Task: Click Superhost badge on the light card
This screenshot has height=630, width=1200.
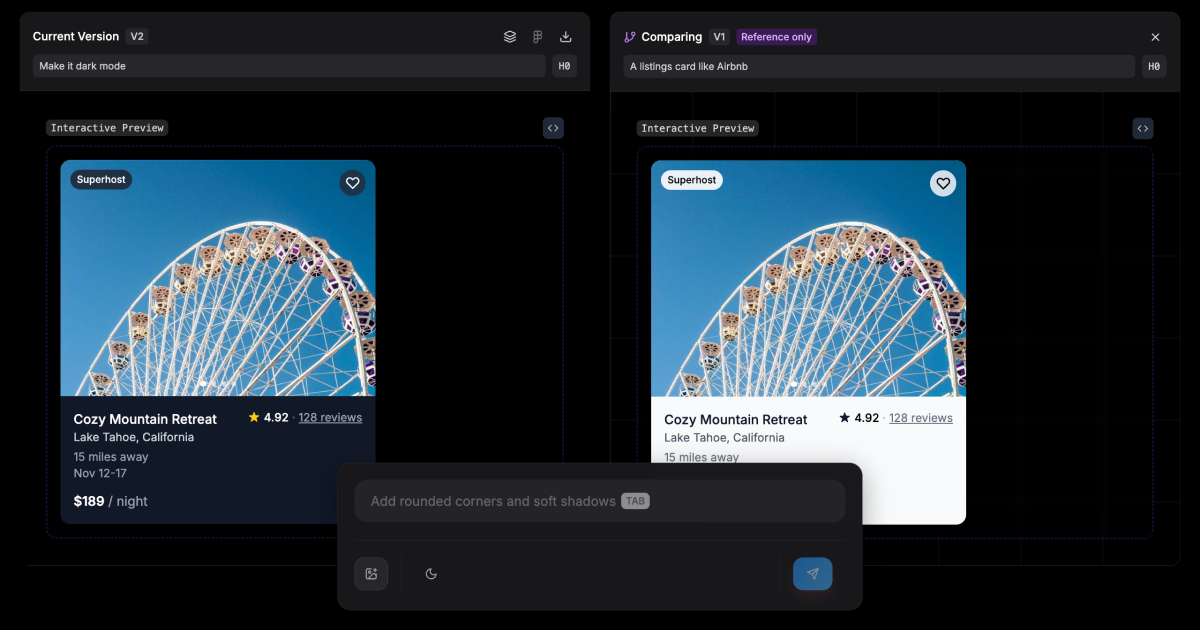Action: coord(692,180)
